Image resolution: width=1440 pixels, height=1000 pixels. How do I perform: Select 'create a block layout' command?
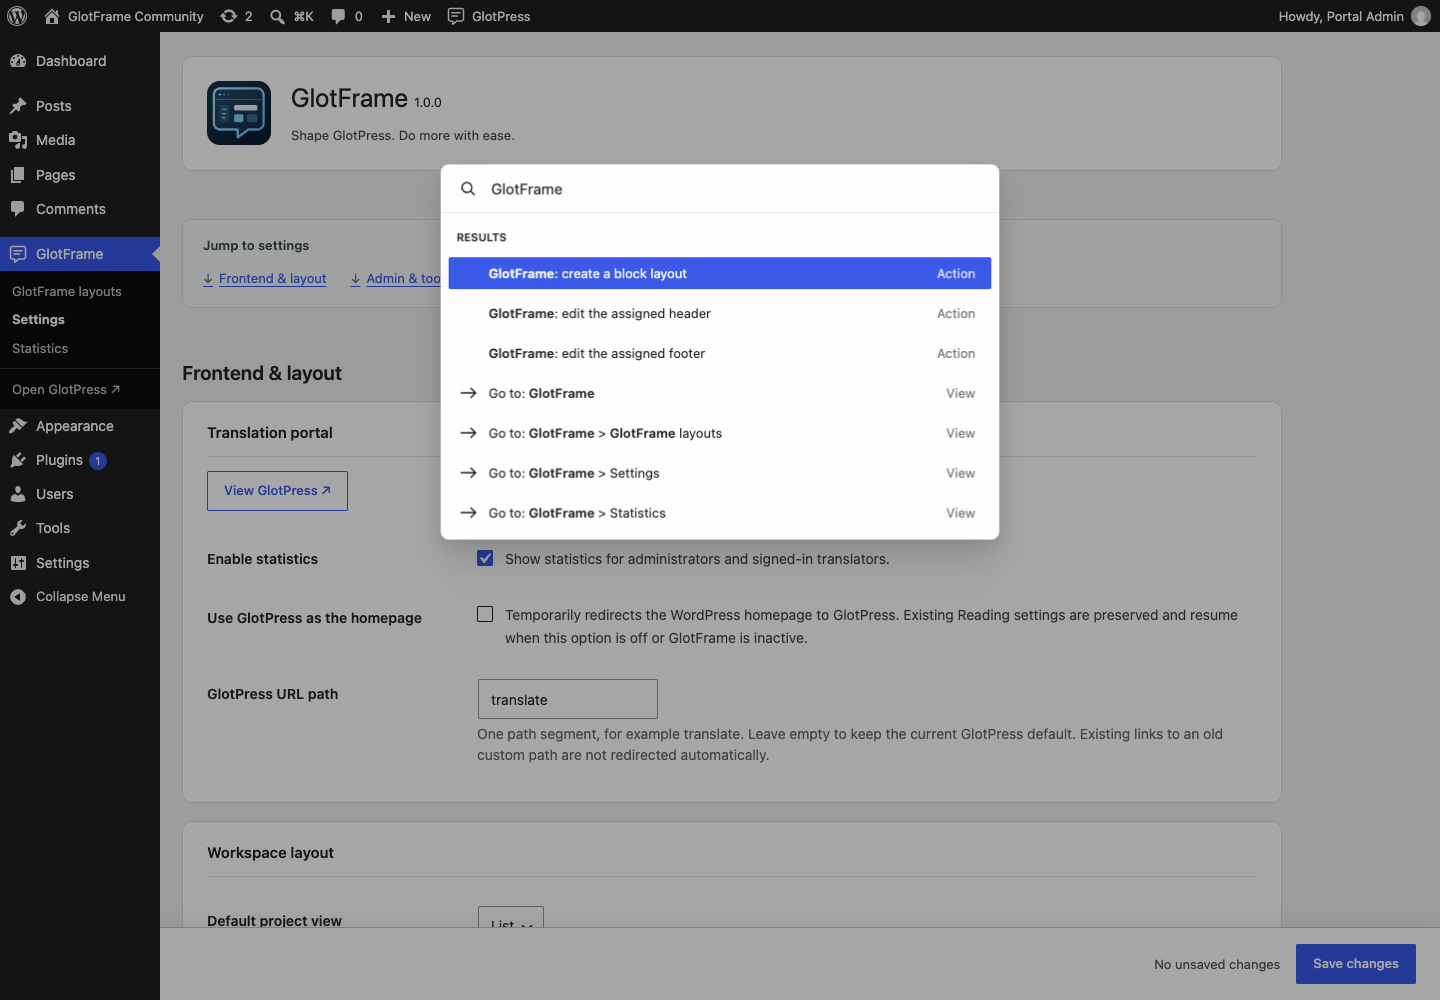[720, 273]
